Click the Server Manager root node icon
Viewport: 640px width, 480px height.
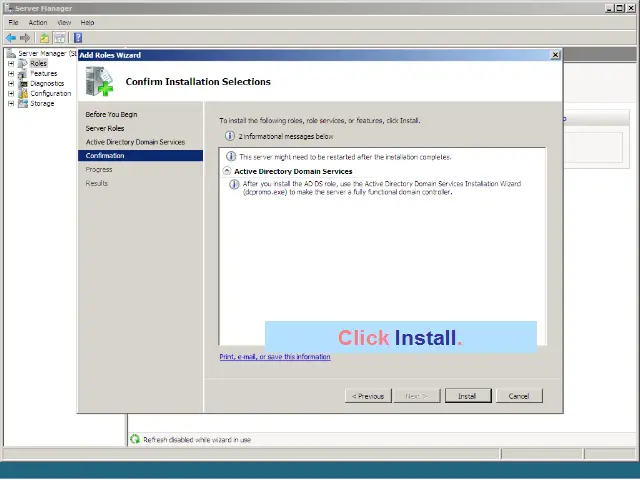(x=11, y=53)
